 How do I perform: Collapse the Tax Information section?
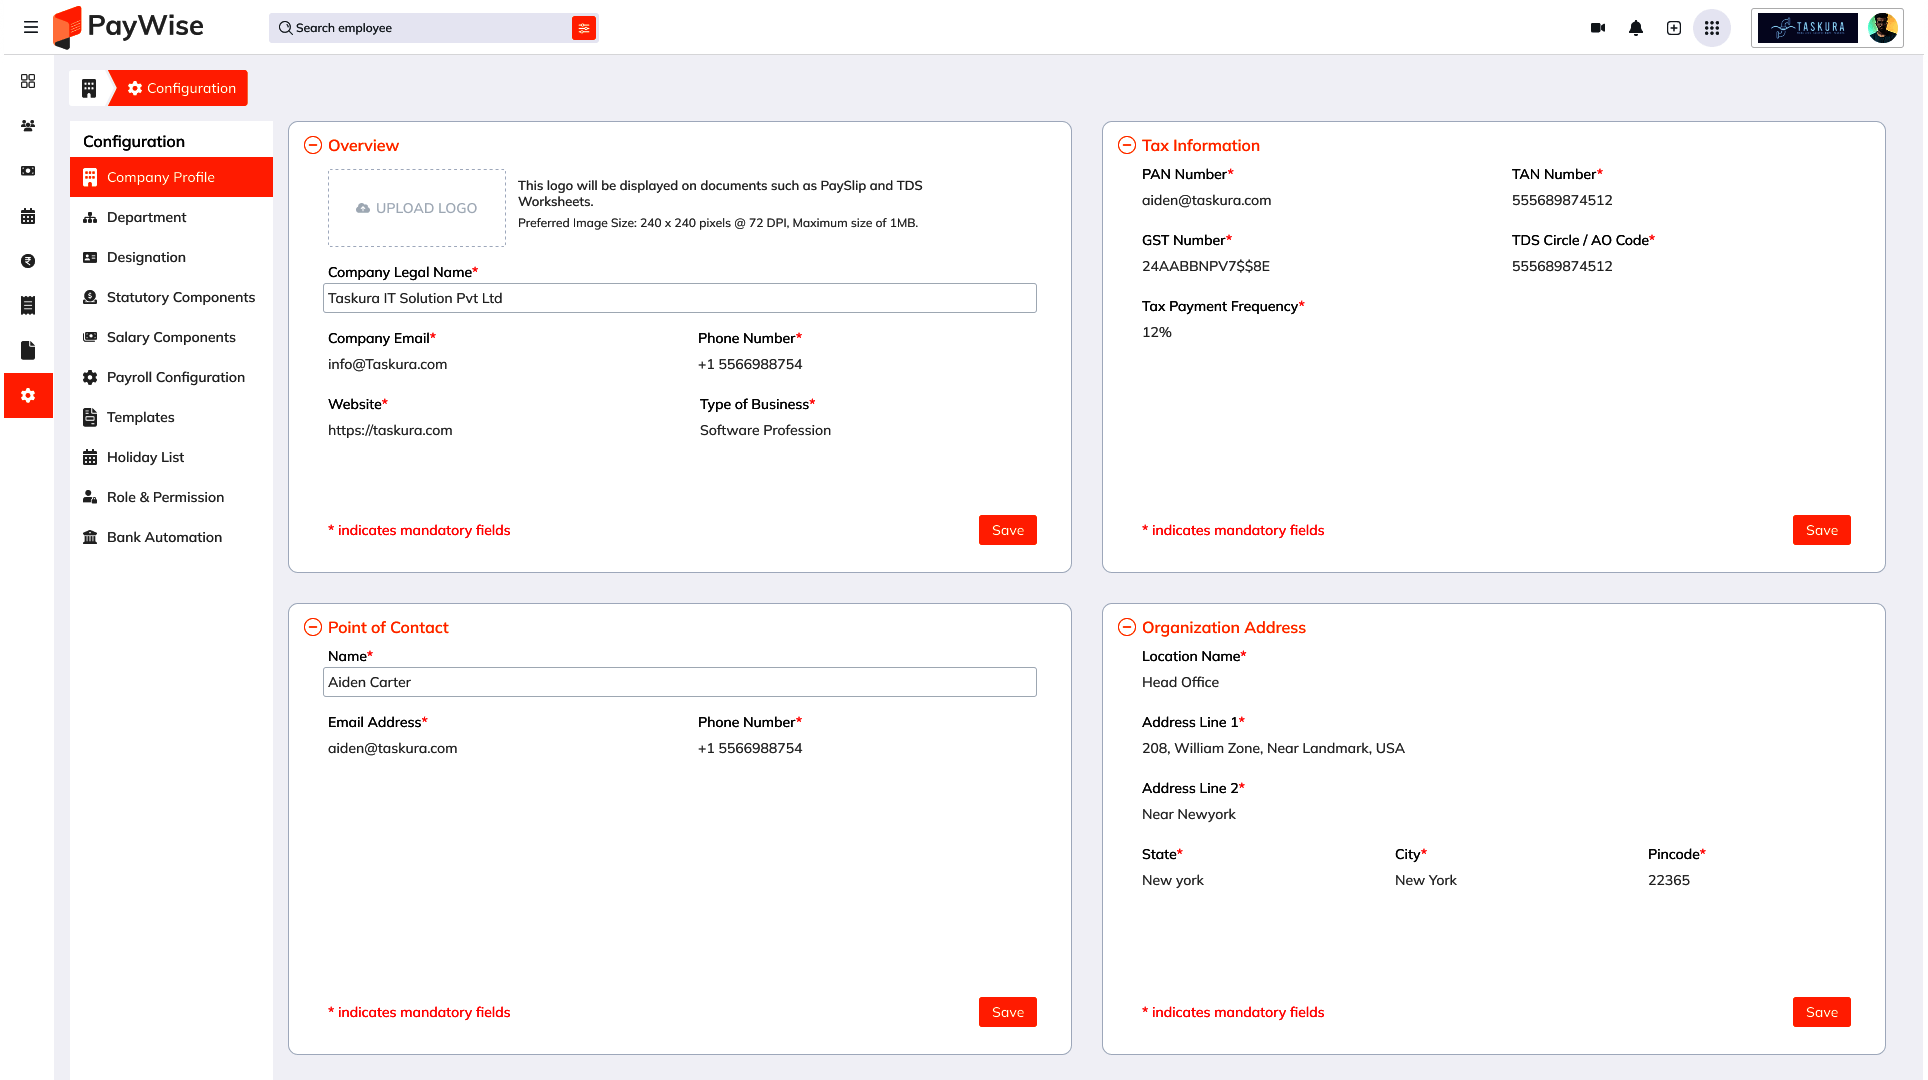1127,145
